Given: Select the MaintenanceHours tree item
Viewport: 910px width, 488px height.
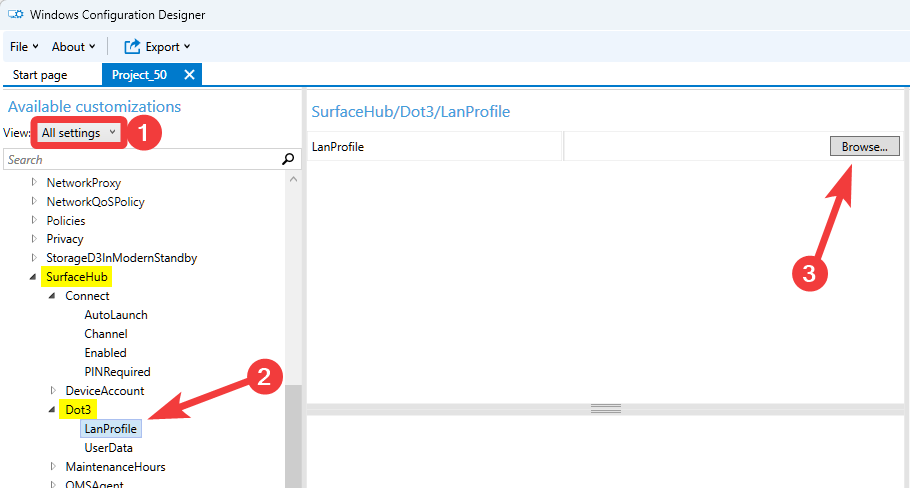Looking at the screenshot, I should point(115,467).
